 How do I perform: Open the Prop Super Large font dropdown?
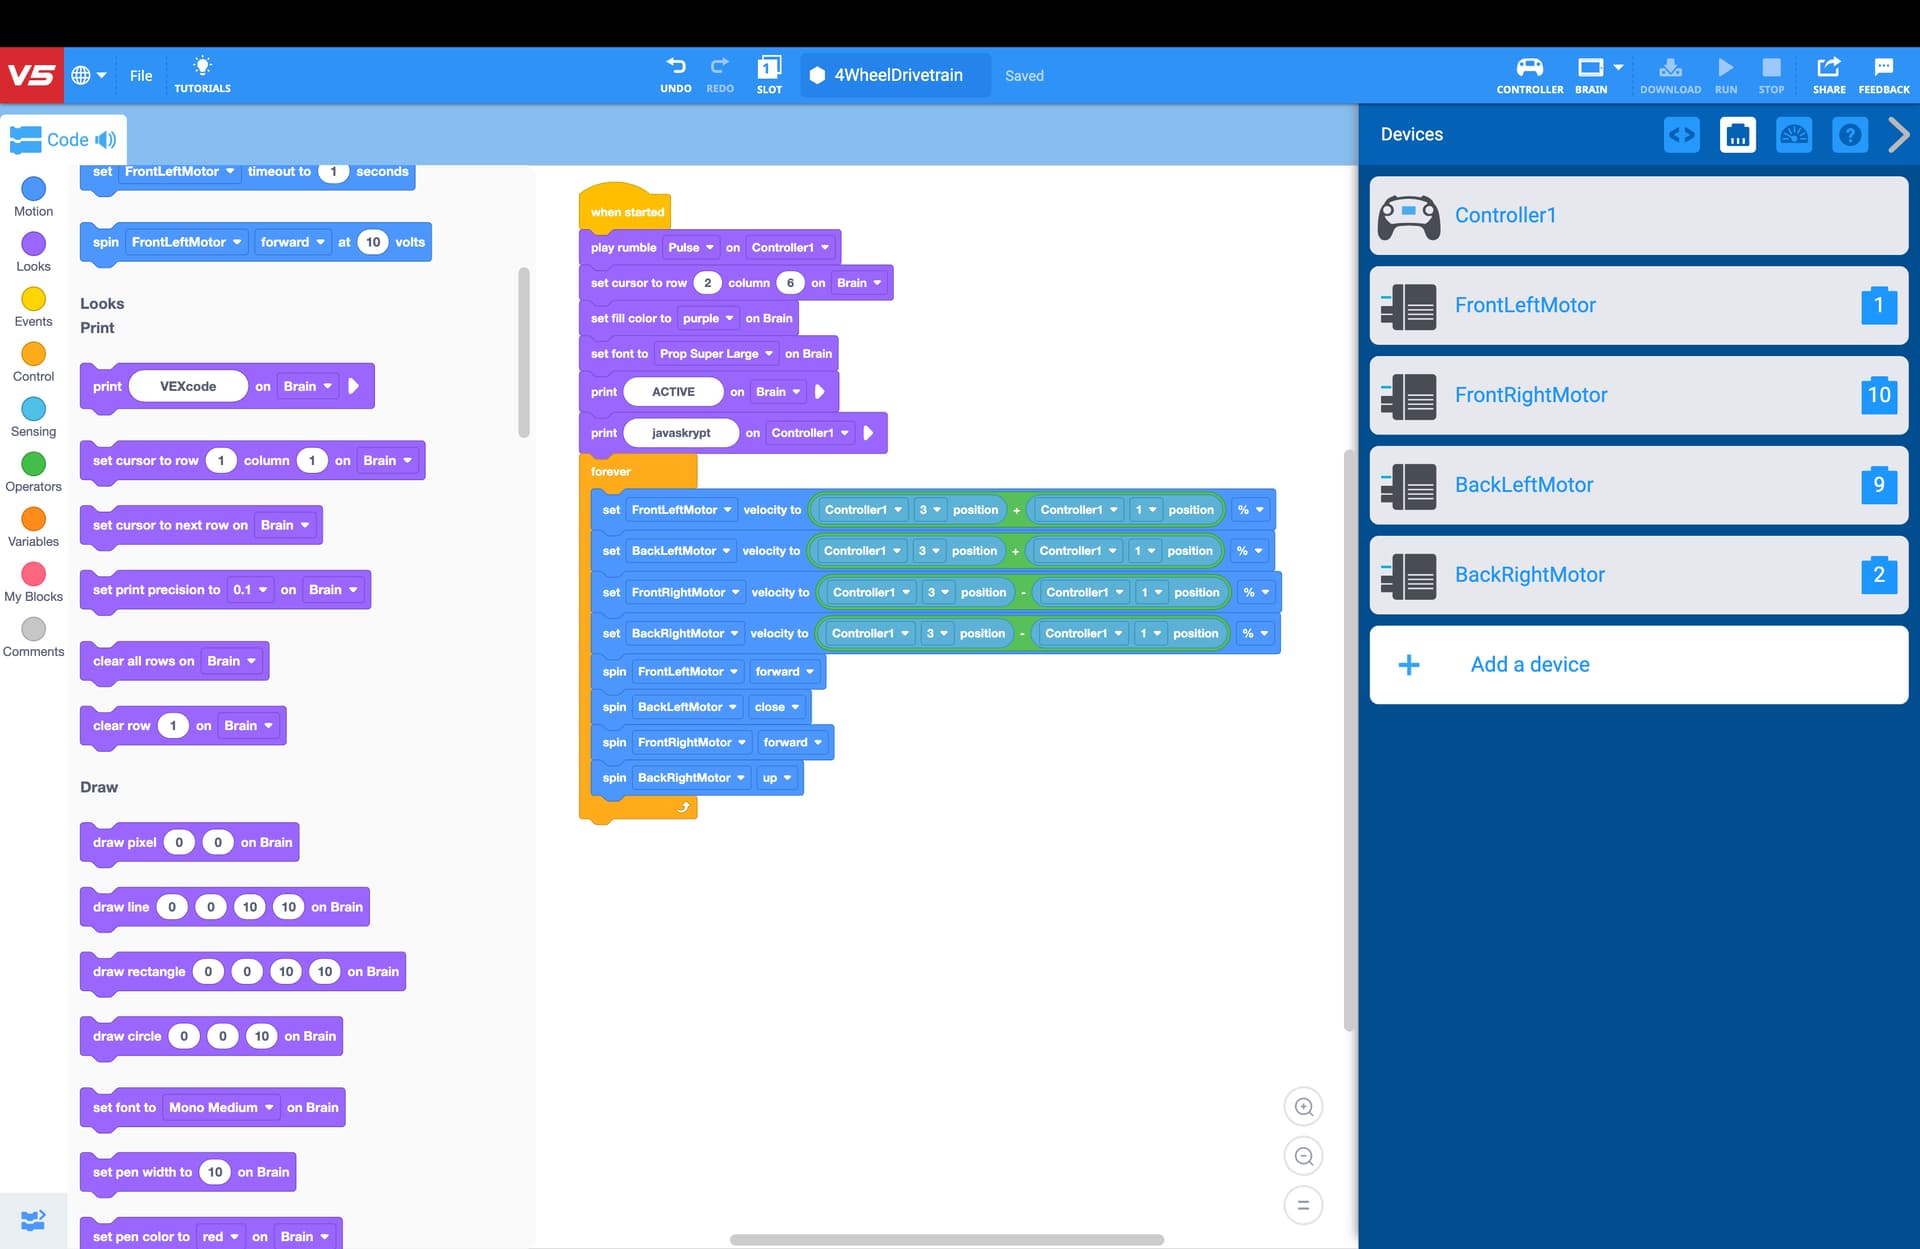[716, 353]
